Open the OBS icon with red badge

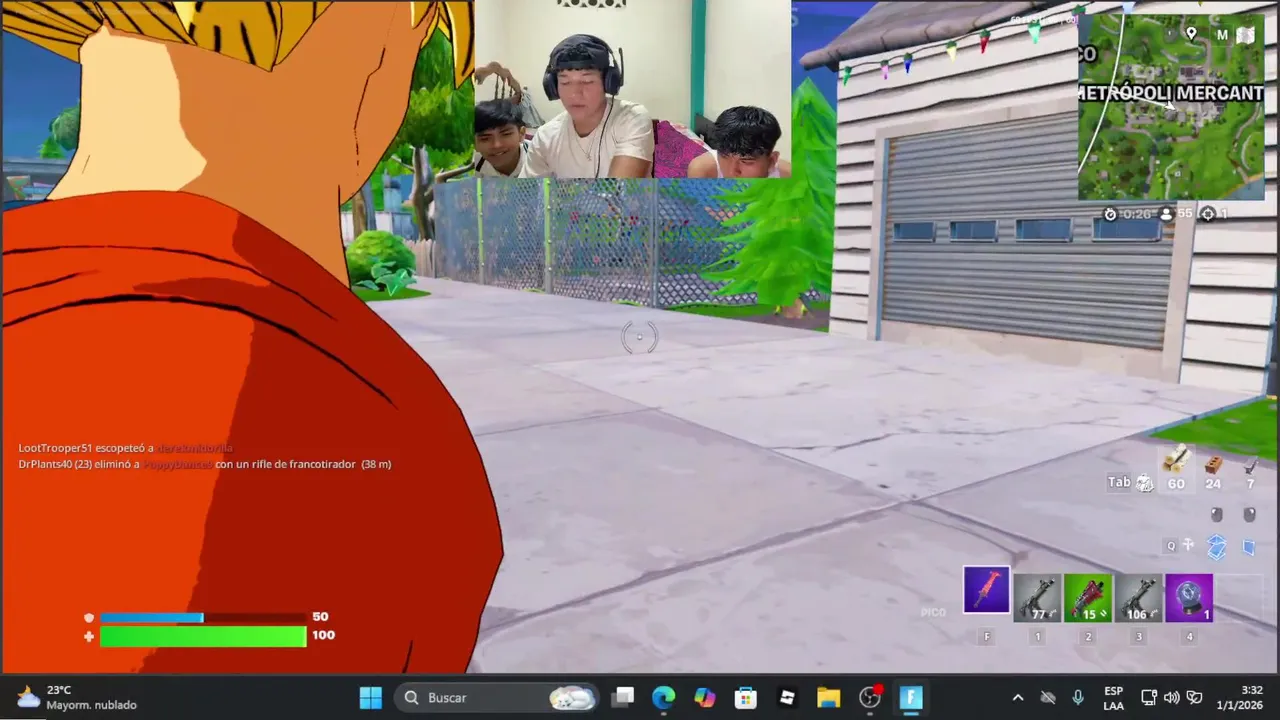coord(870,697)
